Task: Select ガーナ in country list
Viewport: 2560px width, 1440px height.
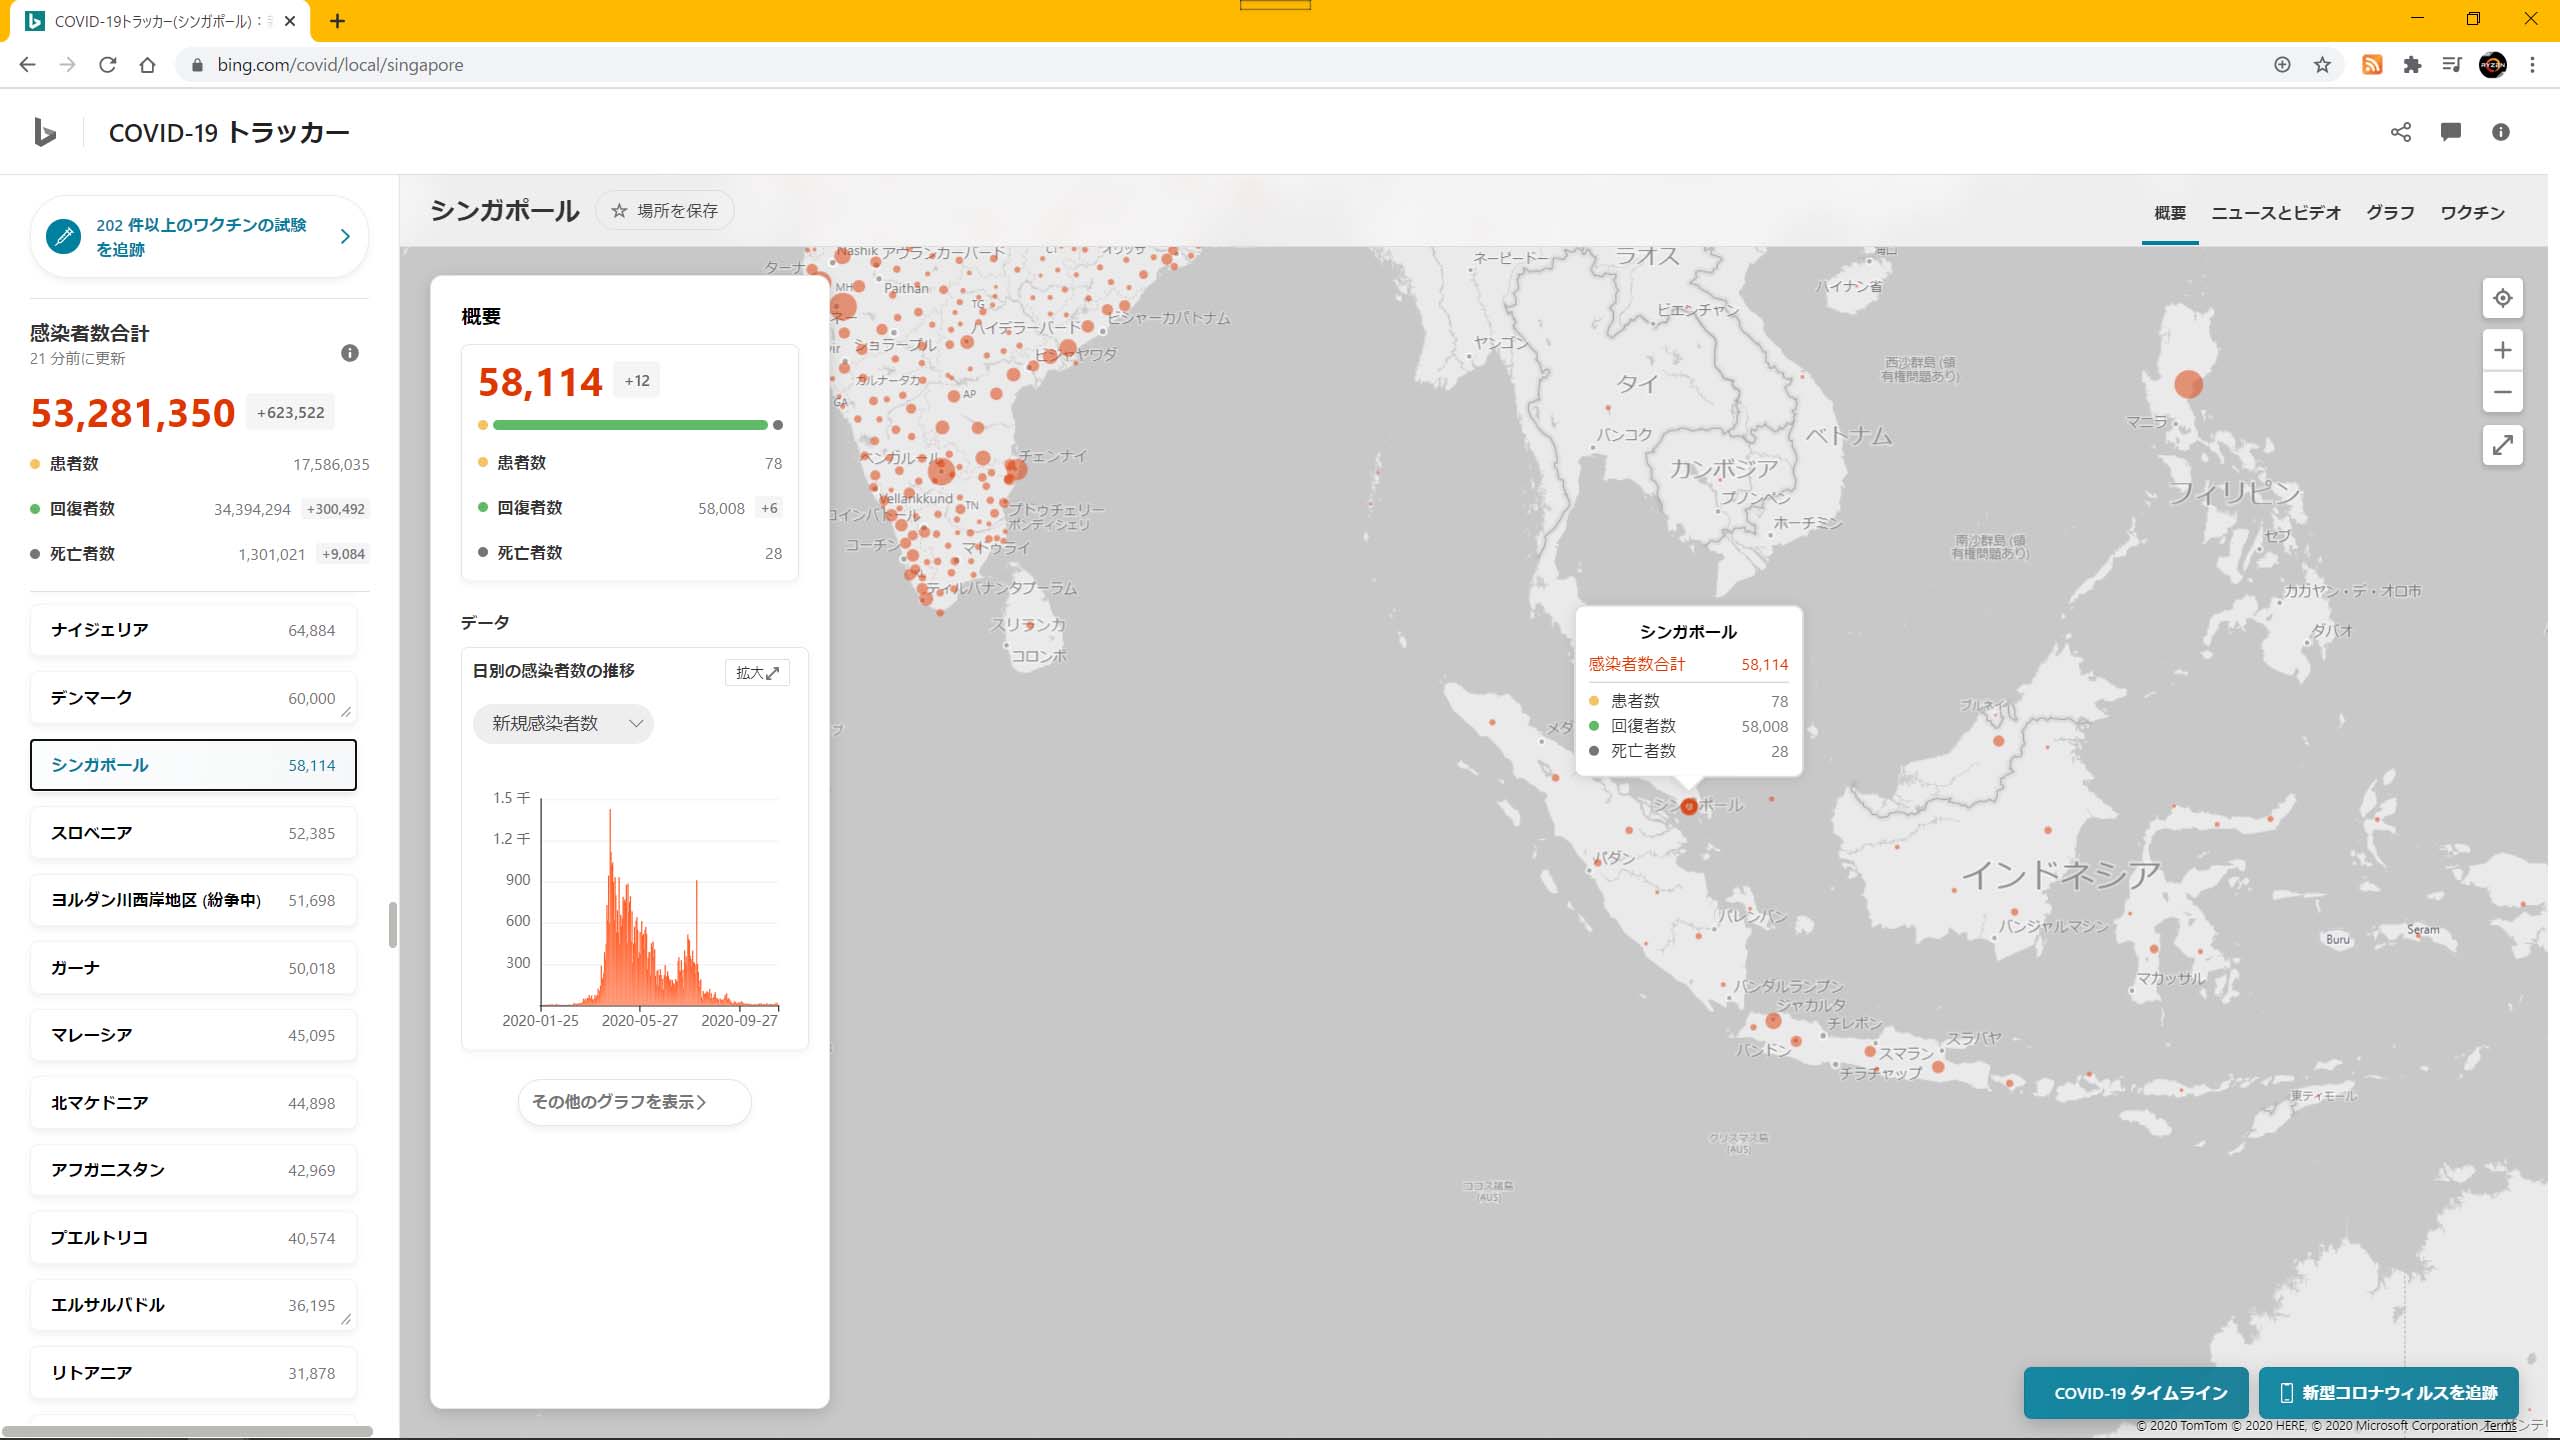Action: 193,968
